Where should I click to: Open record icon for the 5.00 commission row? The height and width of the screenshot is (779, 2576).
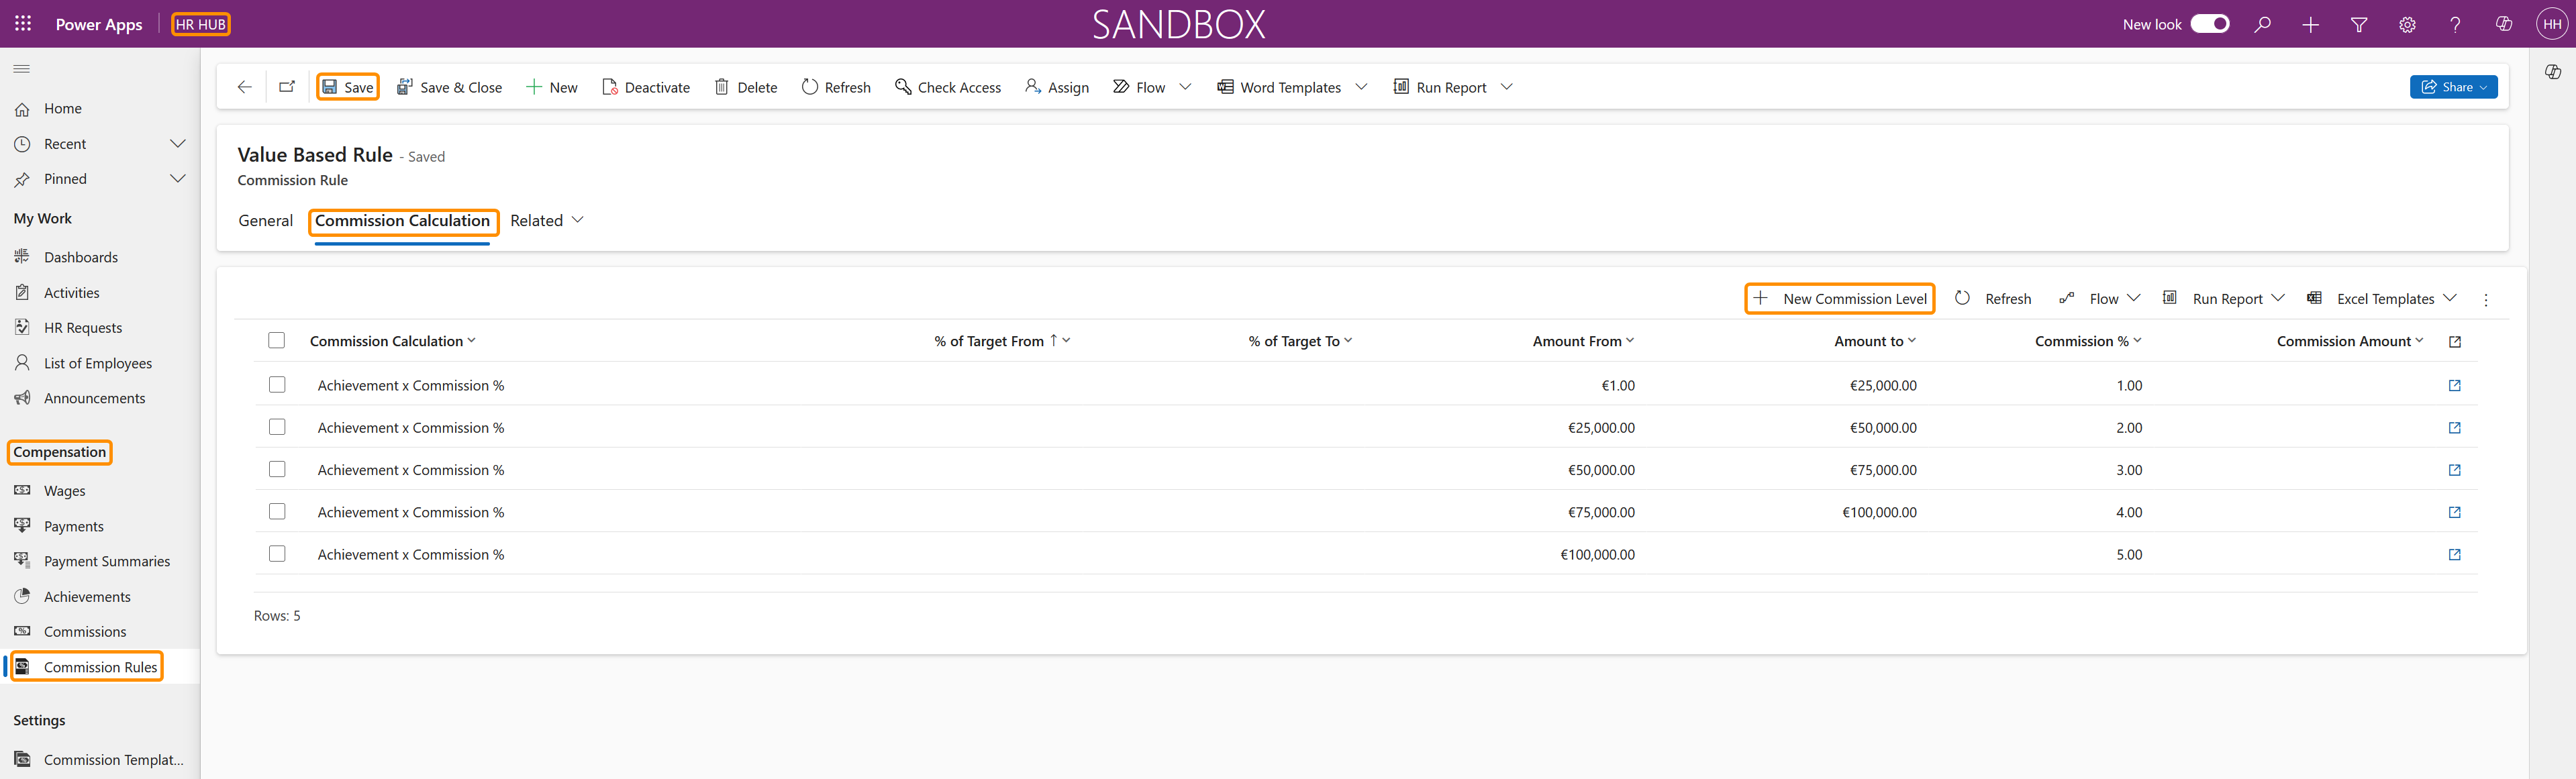tap(2454, 554)
